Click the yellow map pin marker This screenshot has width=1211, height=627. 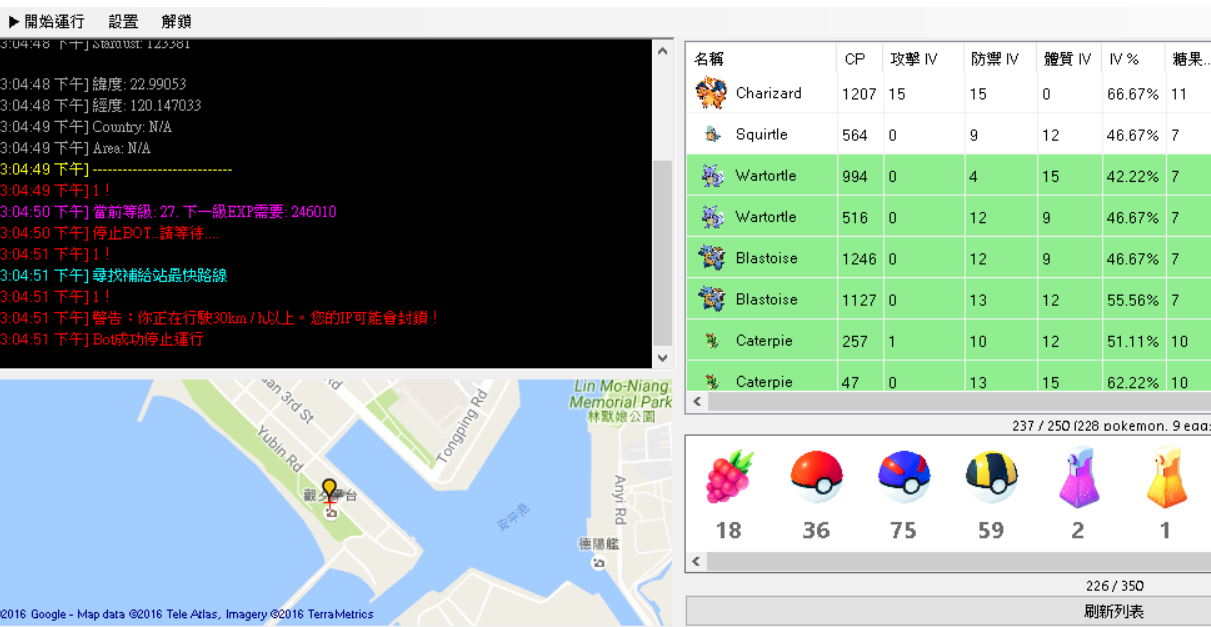(329, 490)
